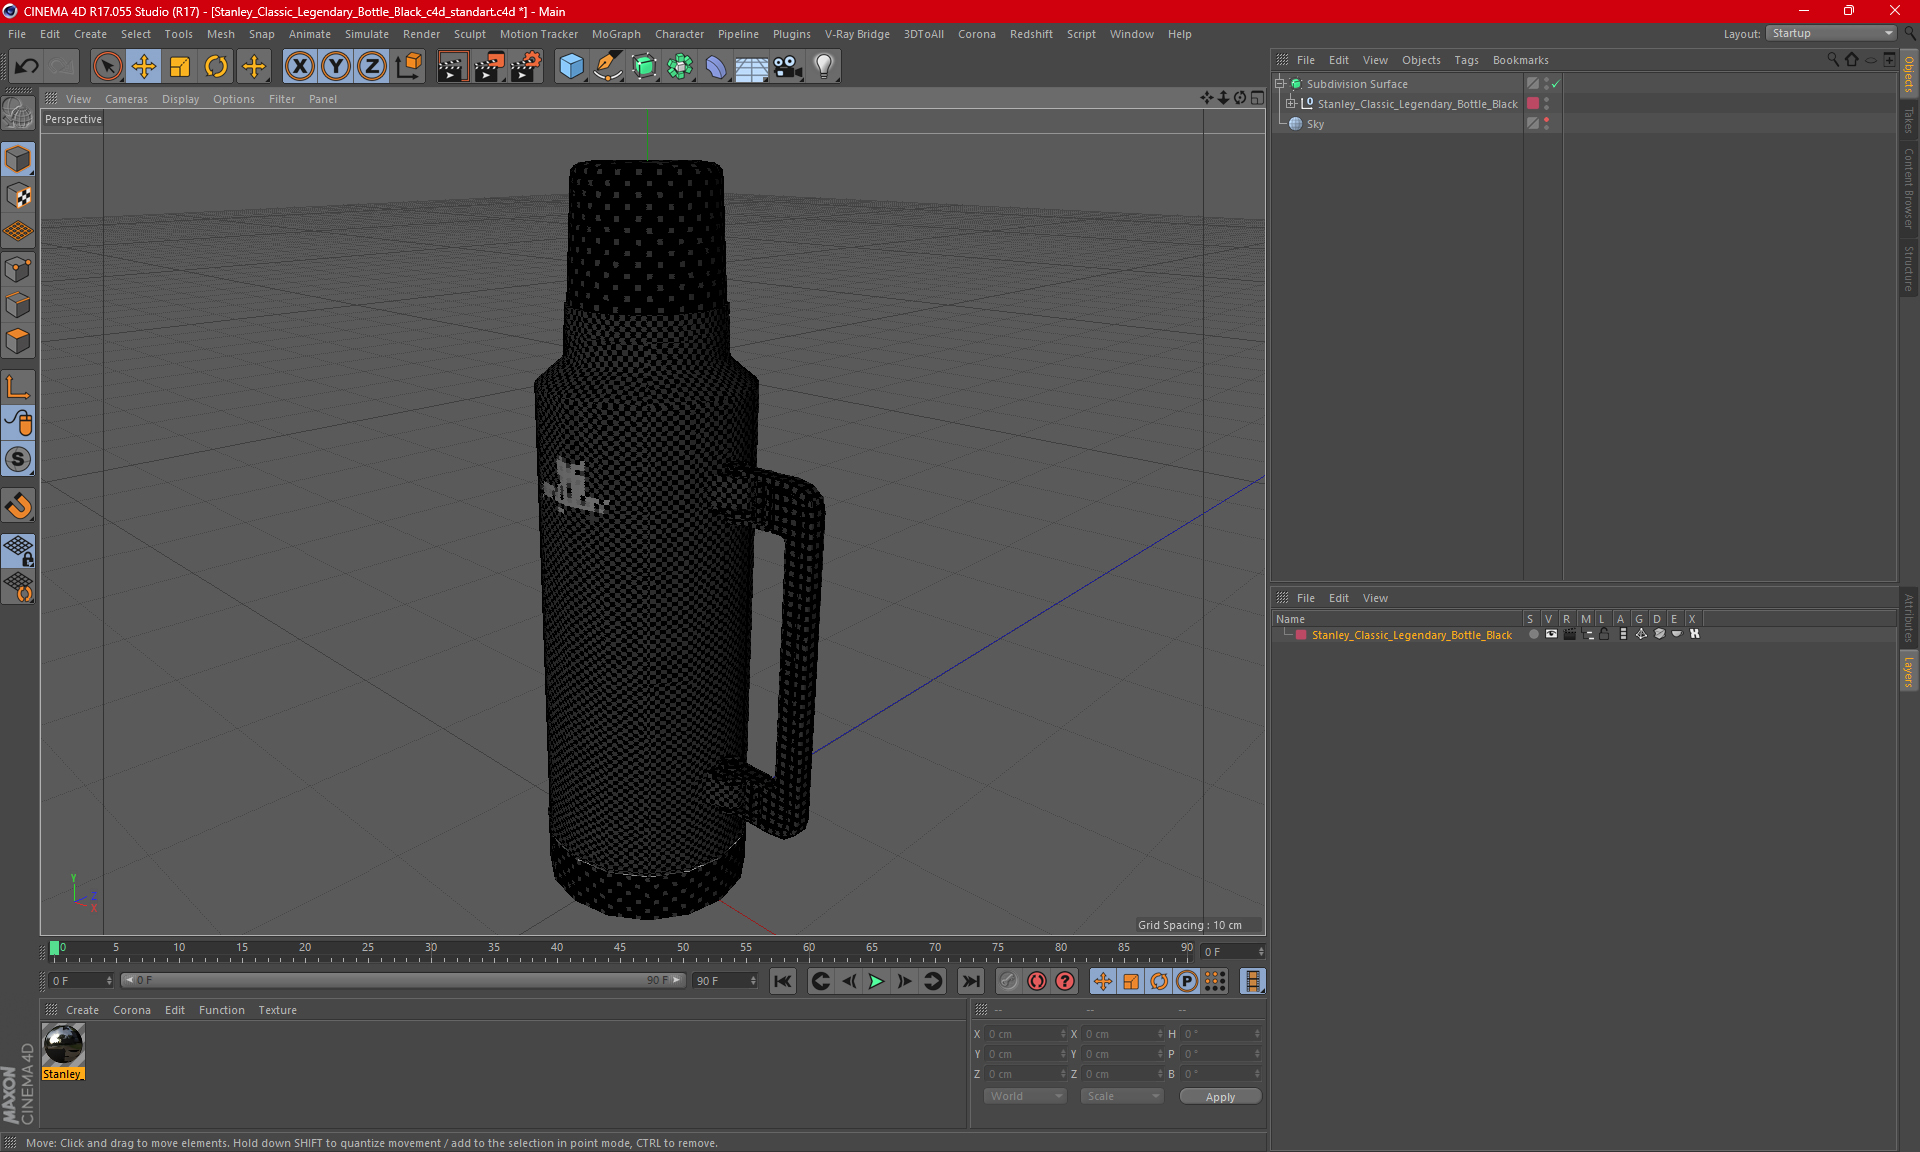Select the Sky object row
The image size is (1920, 1152).
tap(1398, 124)
